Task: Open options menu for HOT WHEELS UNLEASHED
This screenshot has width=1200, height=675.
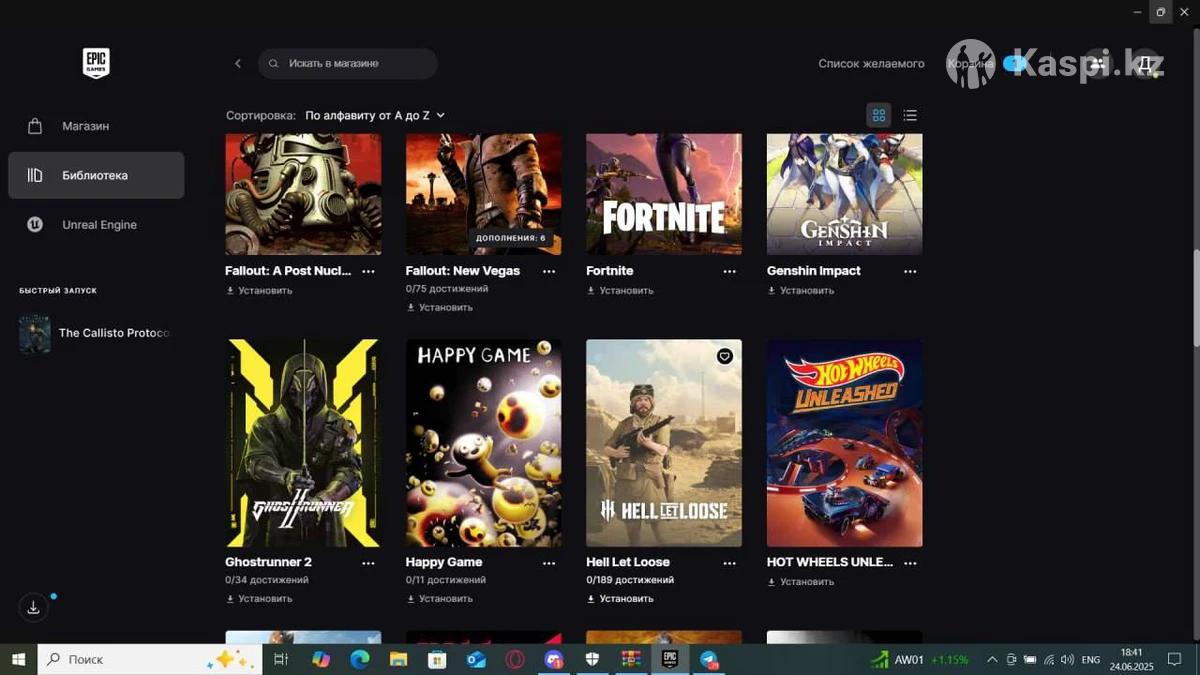Action: point(910,563)
